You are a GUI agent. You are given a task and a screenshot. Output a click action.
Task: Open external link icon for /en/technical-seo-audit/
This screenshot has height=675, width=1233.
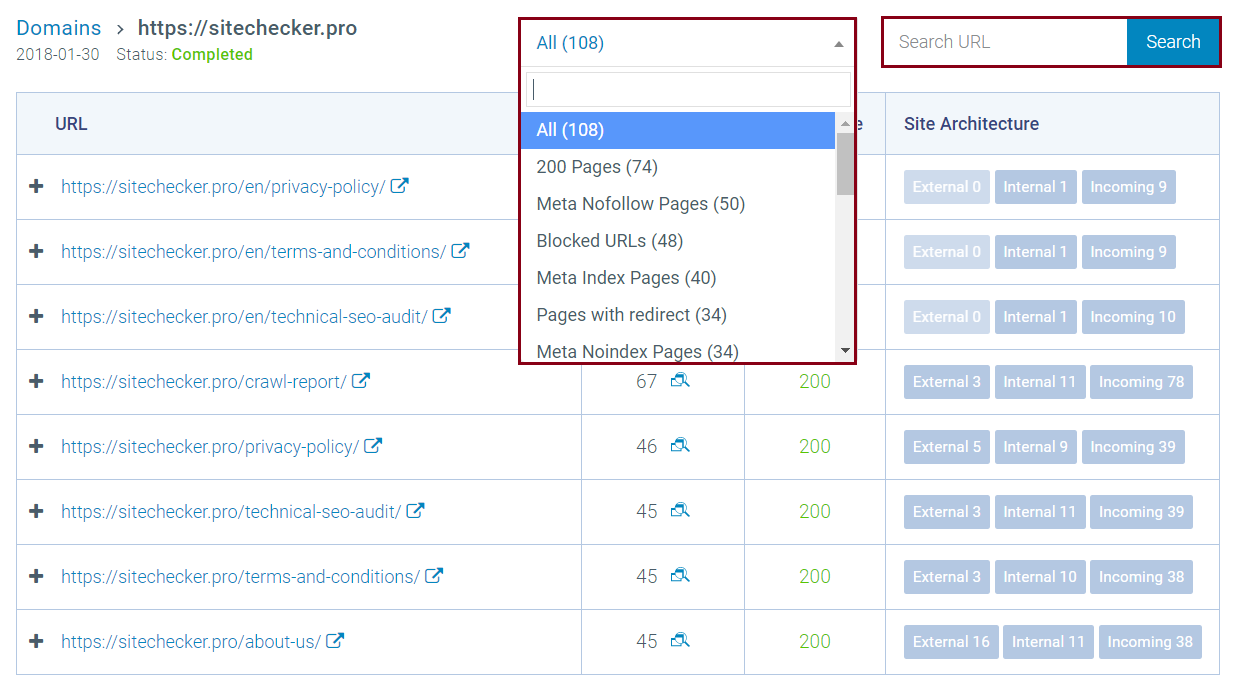pyautogui.click(x=441, y=316)
